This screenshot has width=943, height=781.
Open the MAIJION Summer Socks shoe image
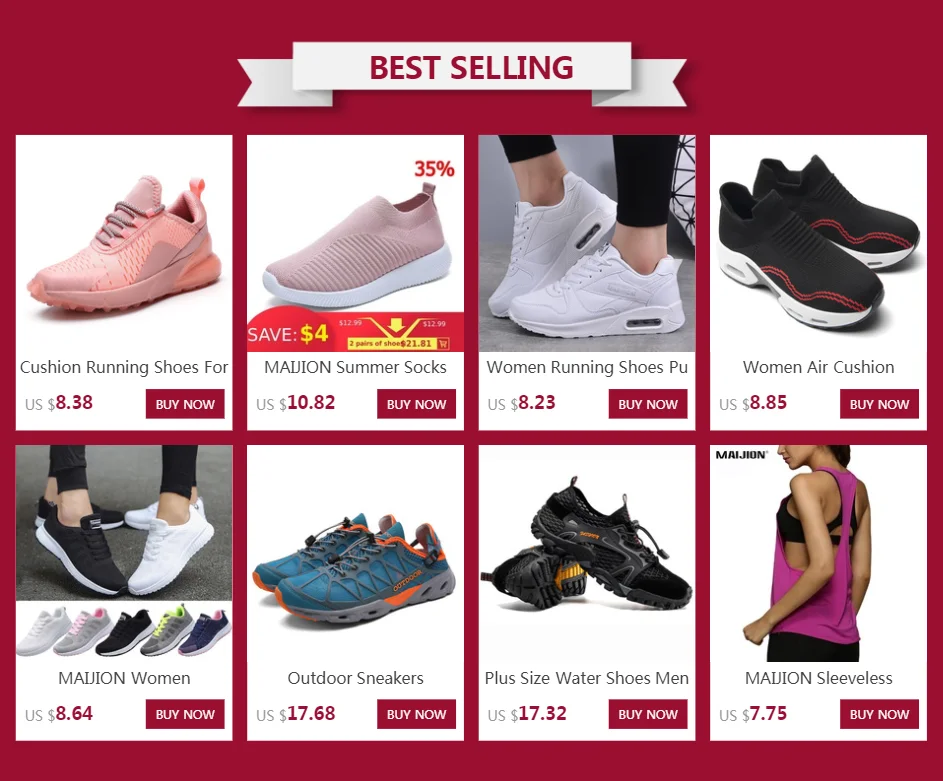click(x=355, y=243)
